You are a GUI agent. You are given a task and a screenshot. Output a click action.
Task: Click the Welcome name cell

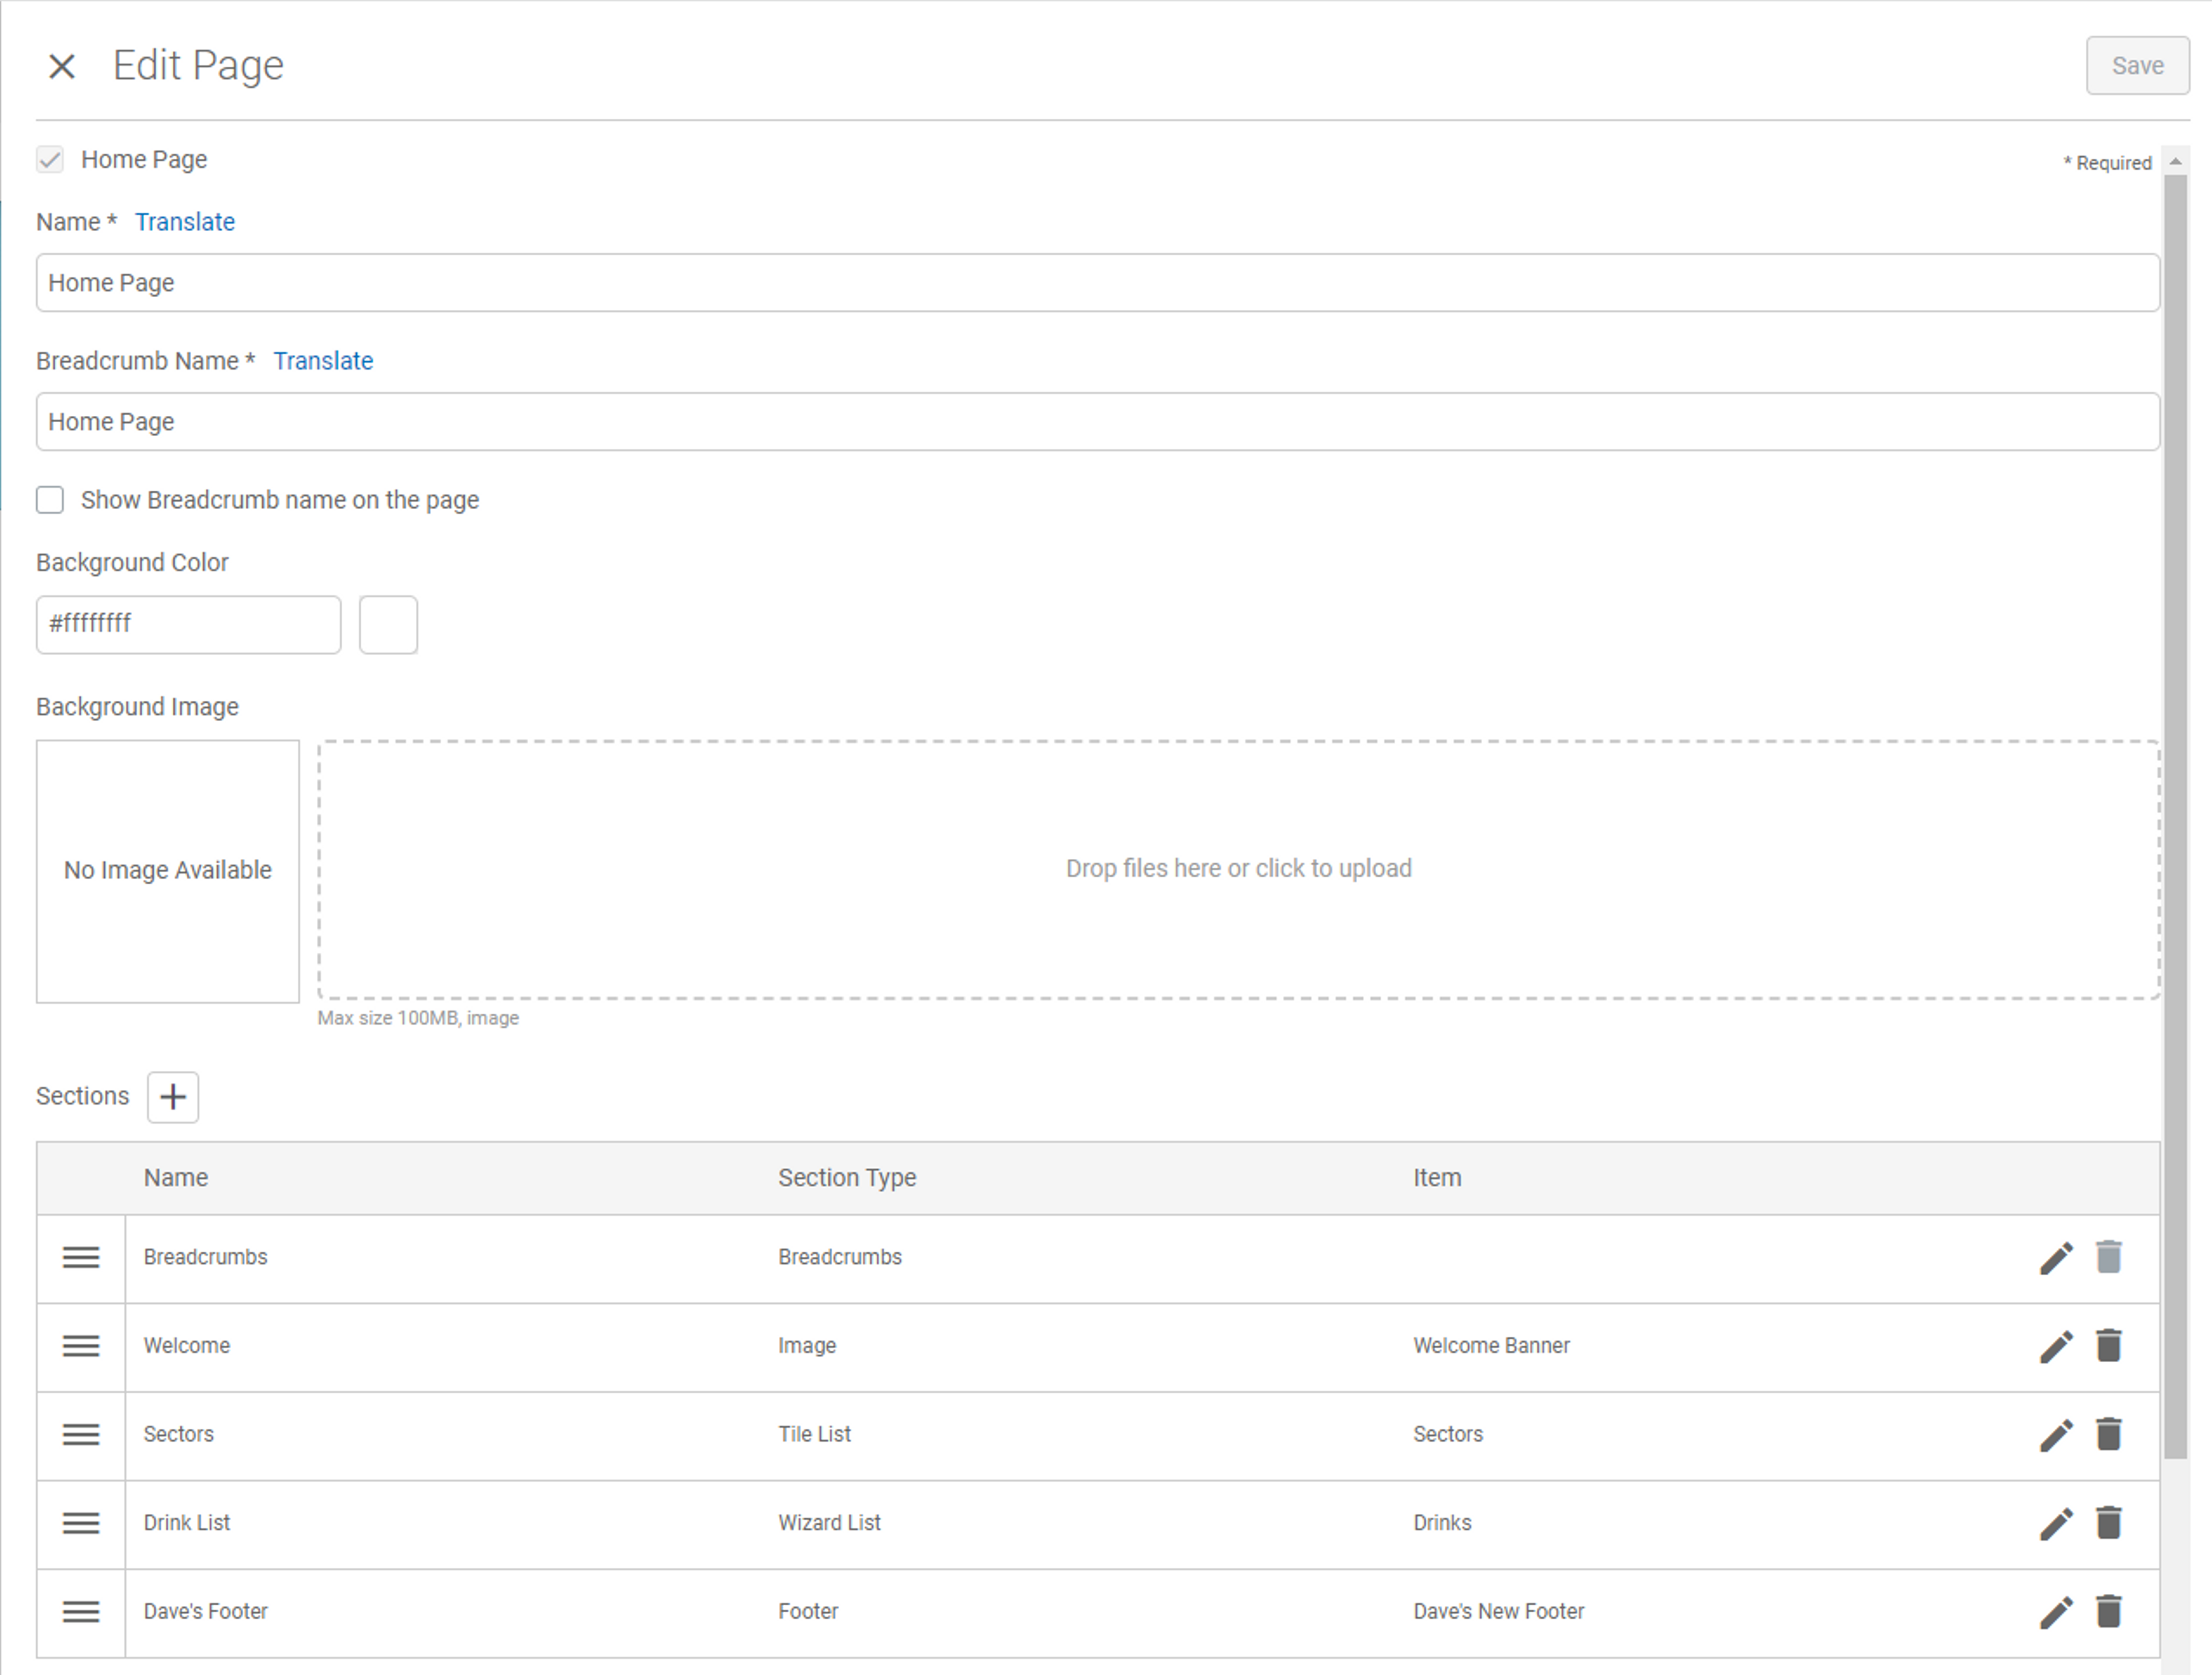coord(187,1346)
